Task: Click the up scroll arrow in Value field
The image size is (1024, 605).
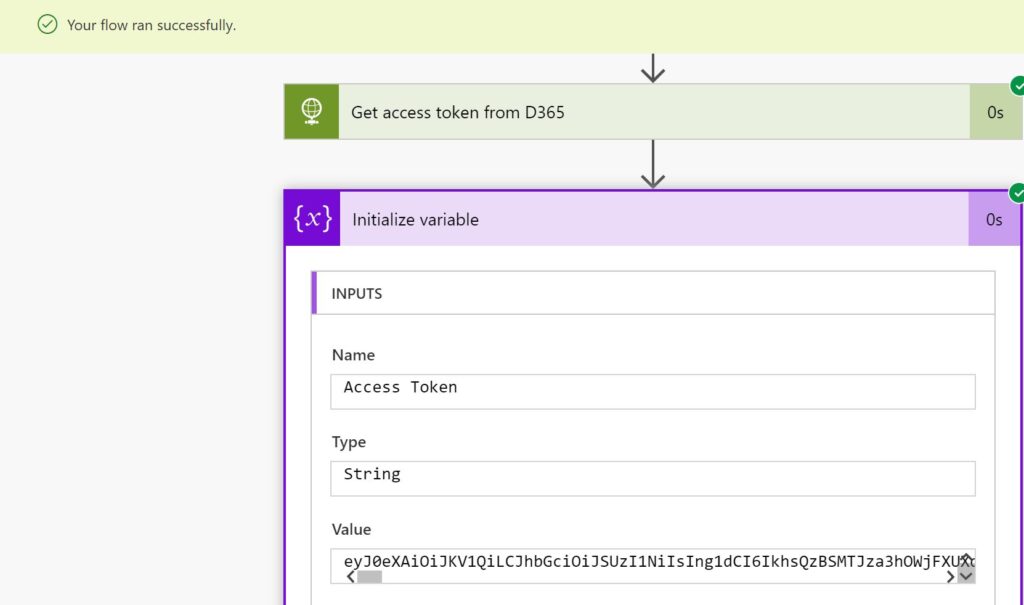Action: tap(966, 558)
